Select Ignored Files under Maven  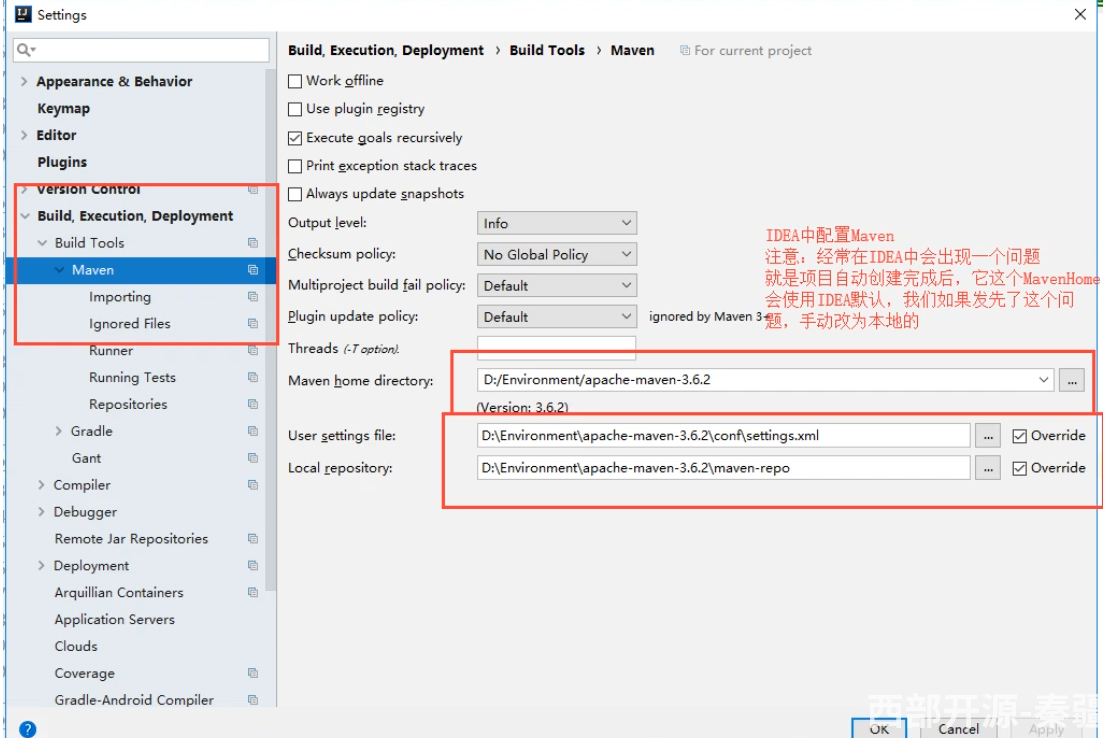click(x=130, y=323)
